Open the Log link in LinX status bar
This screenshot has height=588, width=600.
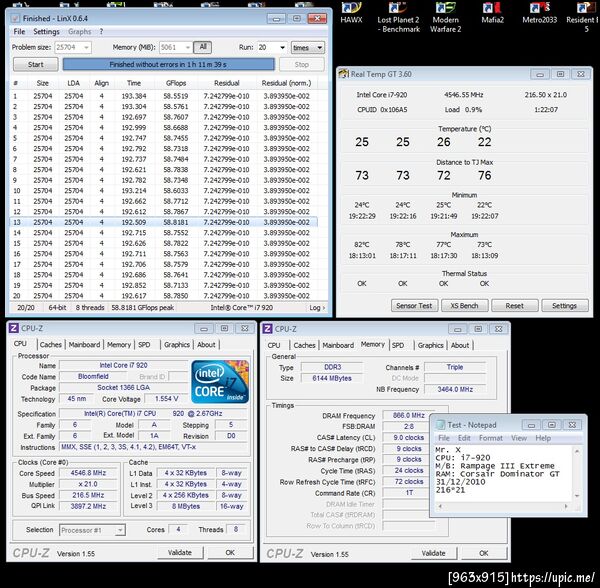317,308
